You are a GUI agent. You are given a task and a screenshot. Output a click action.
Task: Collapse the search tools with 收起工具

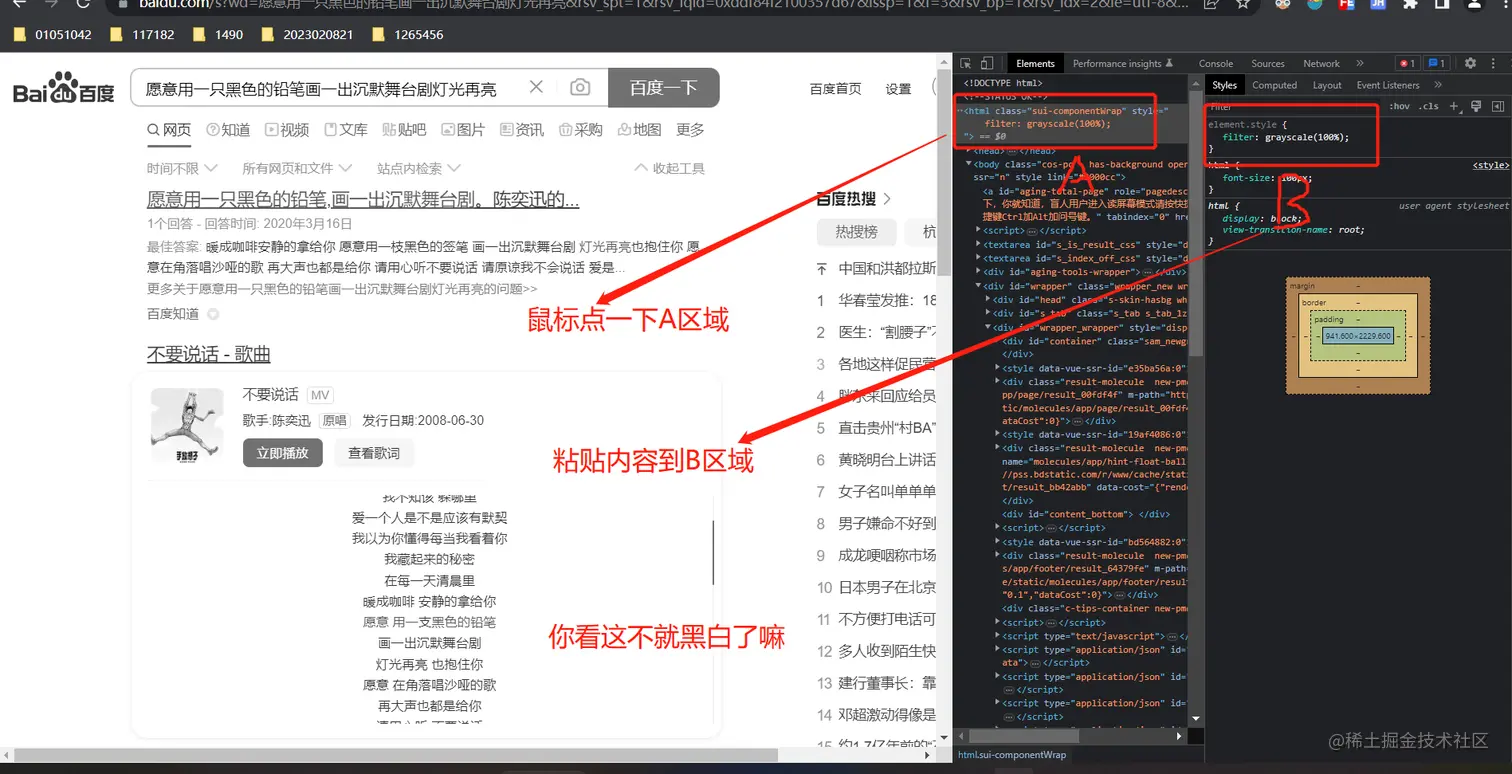point(670,168)
